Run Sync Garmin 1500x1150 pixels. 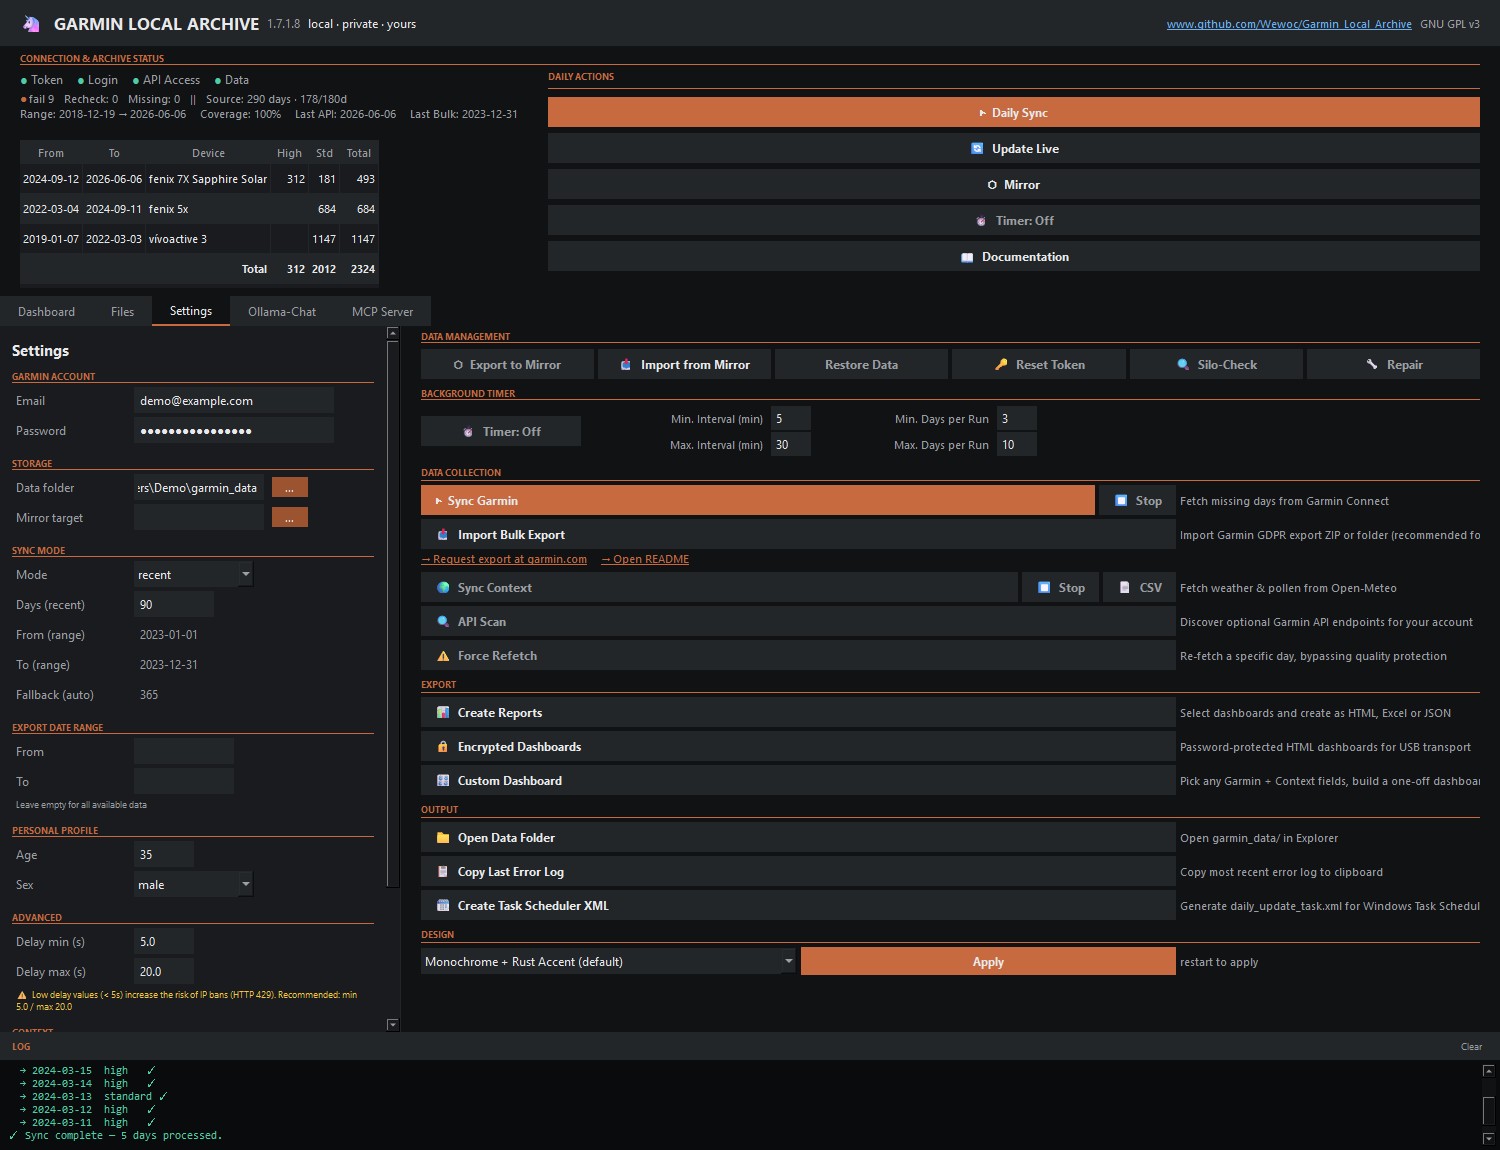[x=758, y=500]
